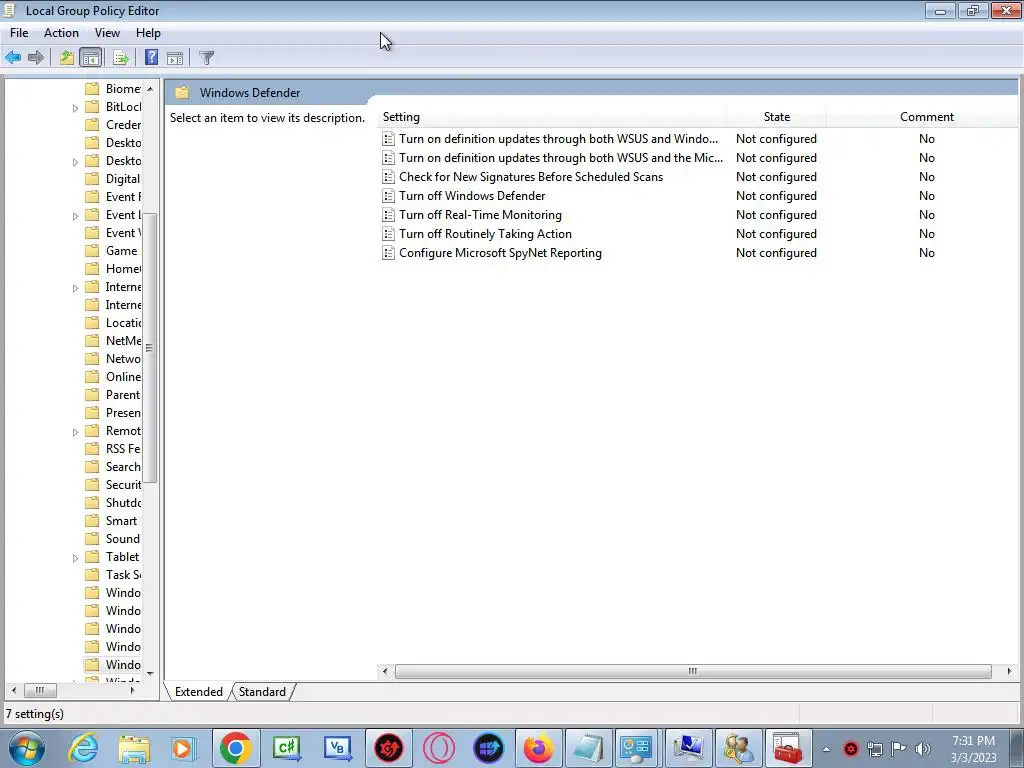Expand the Event L tree node arrow
Image resolution: width=1024 pixels, height=768 pixels.
tap(75, 216)
